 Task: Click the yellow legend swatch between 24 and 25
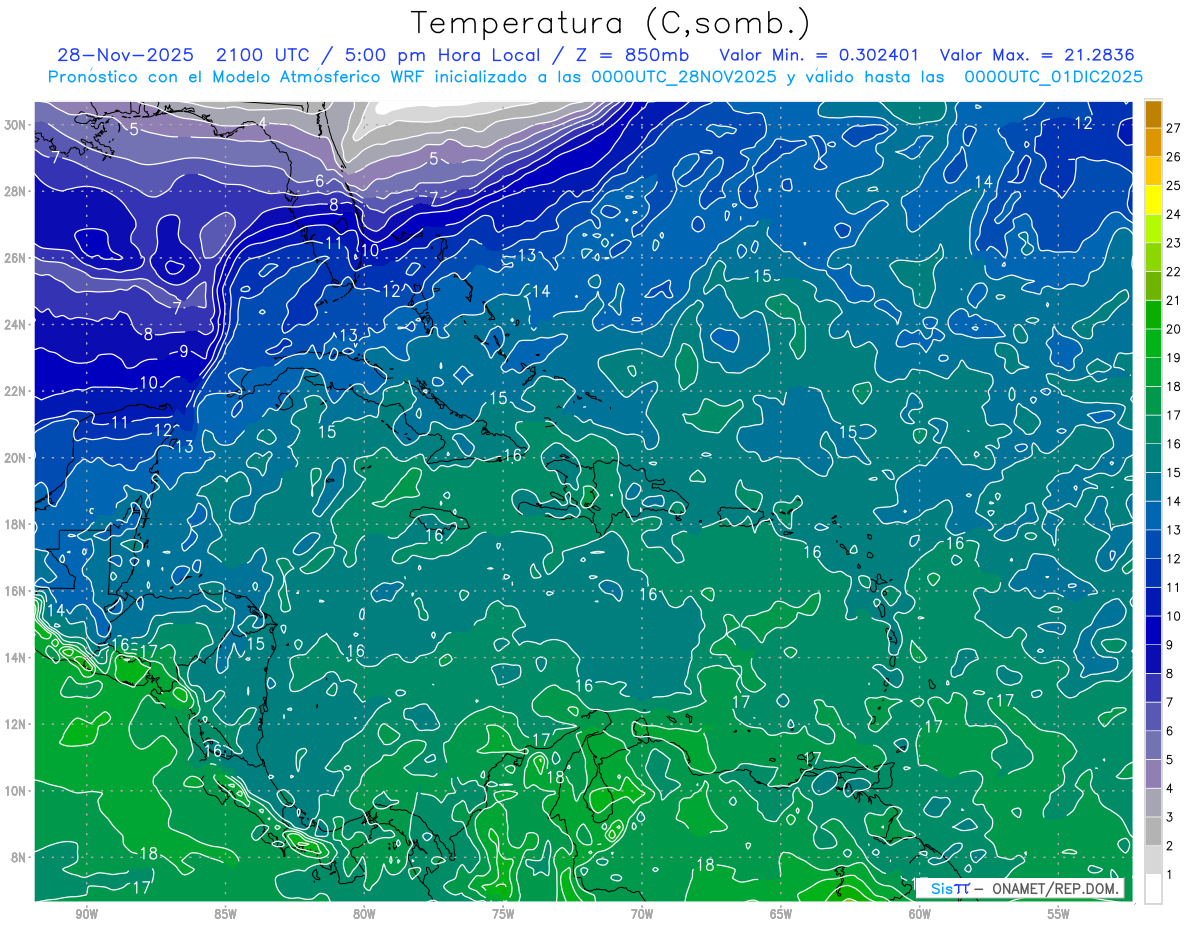point(1153,200)
